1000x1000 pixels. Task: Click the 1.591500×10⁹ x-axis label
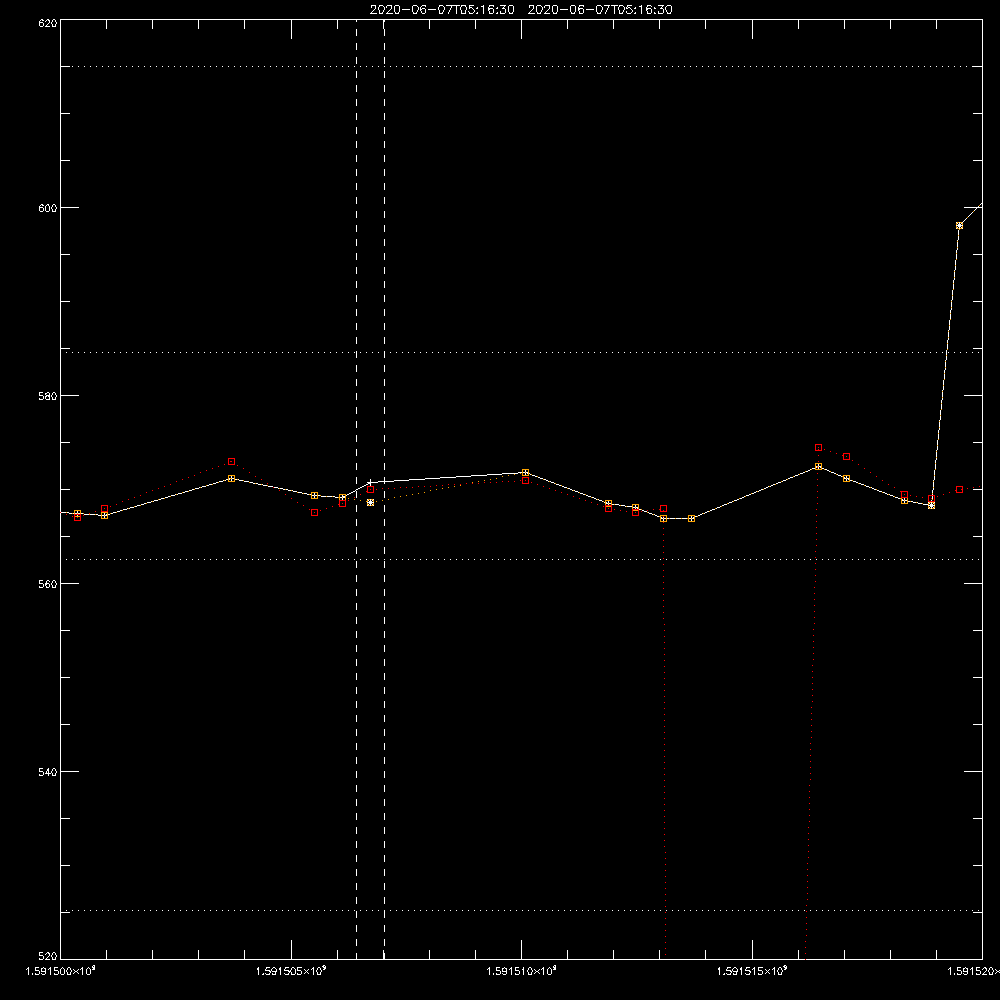tap(61, 971)
